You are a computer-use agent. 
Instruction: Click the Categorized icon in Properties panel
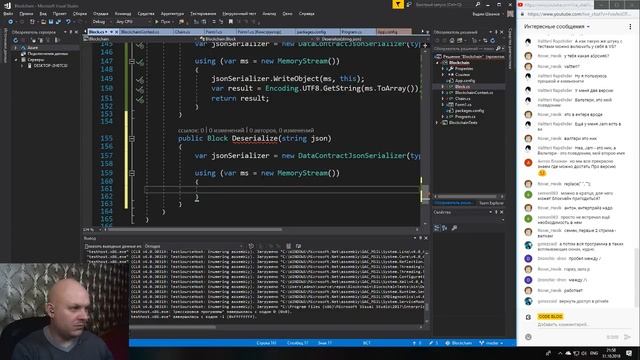click(437, 228)
